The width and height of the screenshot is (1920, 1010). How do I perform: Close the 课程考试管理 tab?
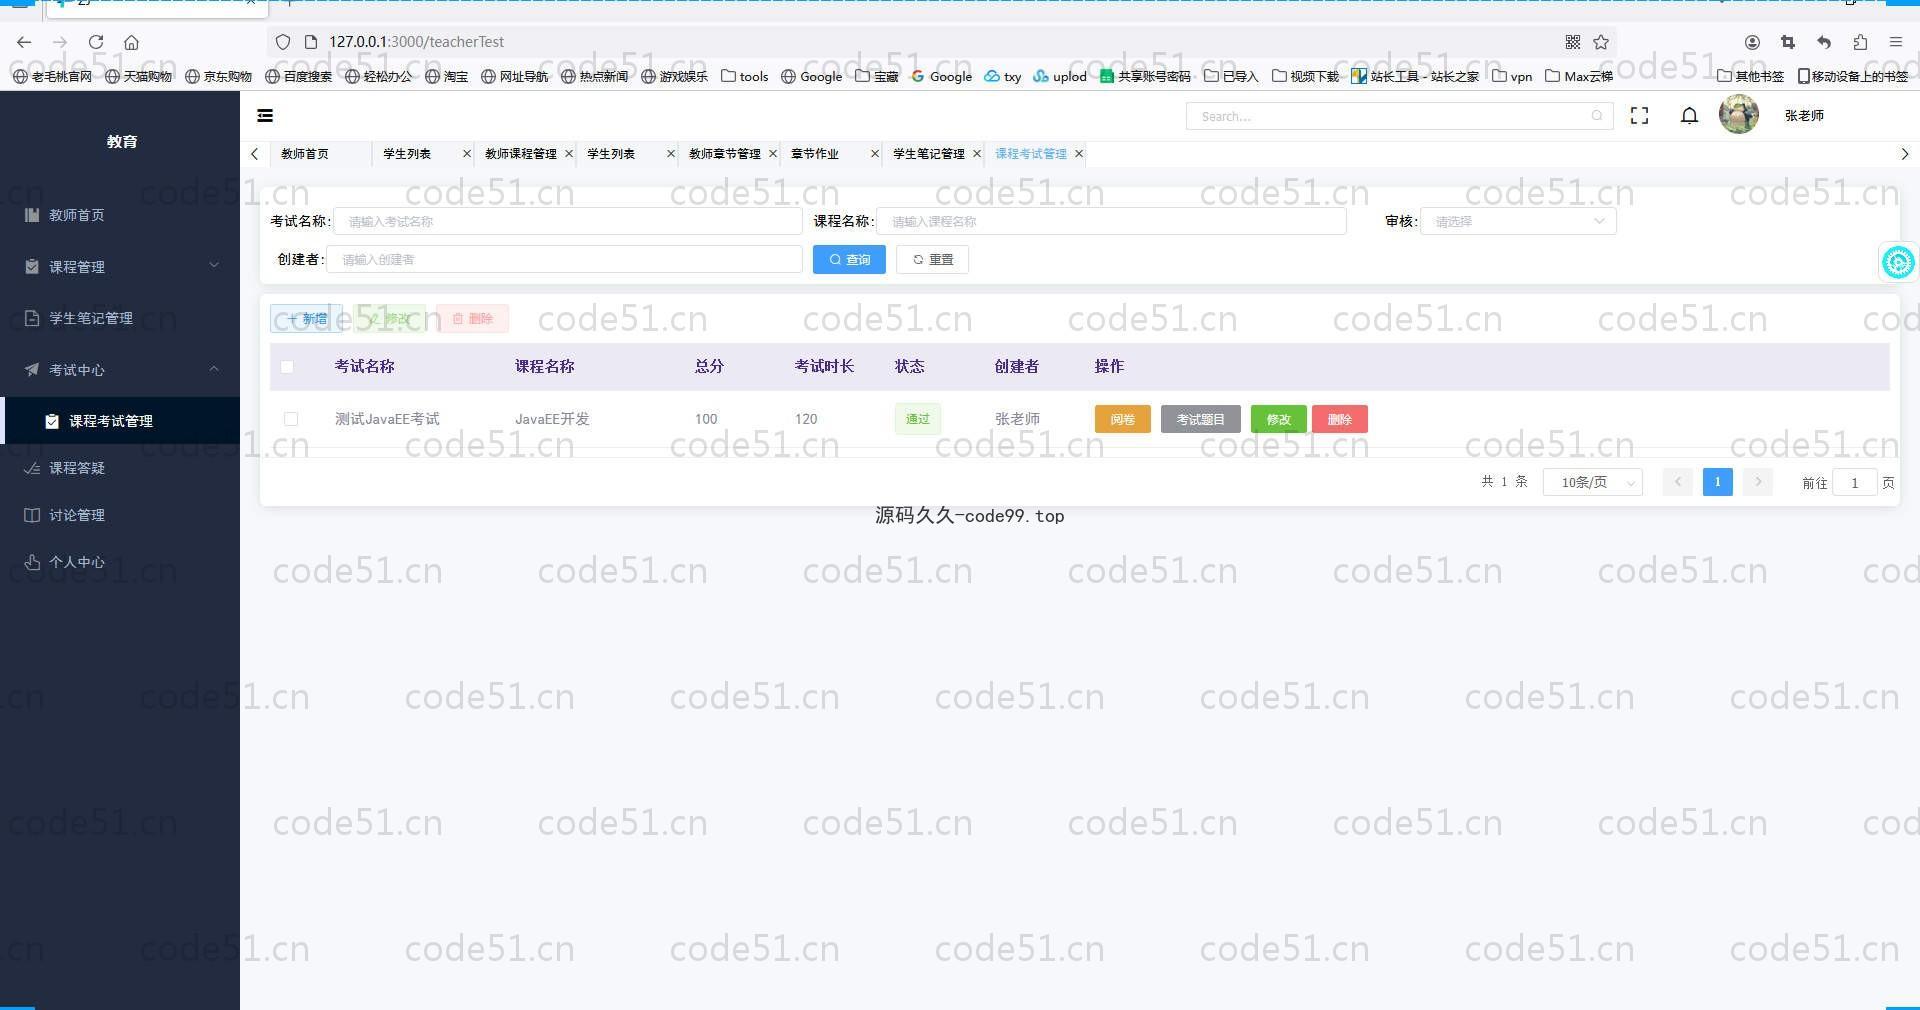[x=1079, y=154]
